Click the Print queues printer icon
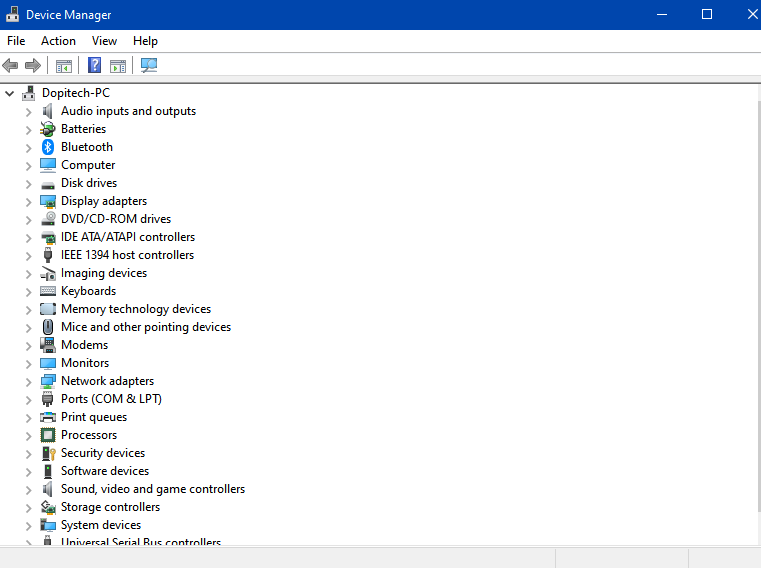This screenshot has width=761, height=568. [48, 417]
